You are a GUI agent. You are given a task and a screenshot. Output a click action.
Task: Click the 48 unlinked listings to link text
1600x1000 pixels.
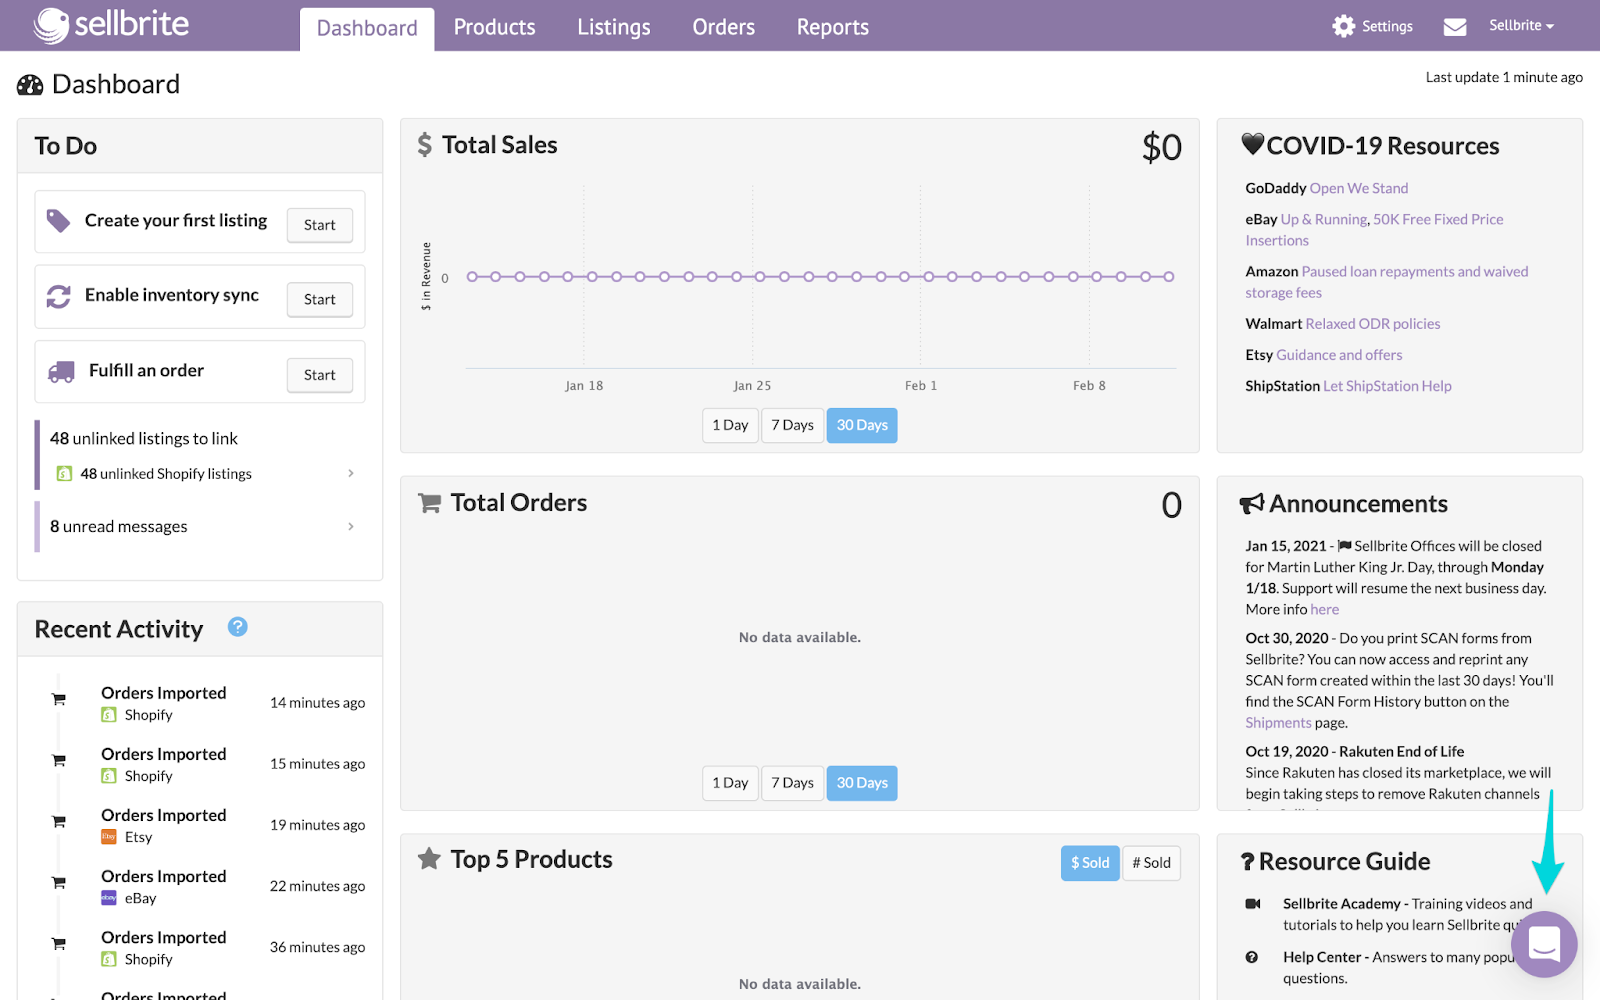144,439
